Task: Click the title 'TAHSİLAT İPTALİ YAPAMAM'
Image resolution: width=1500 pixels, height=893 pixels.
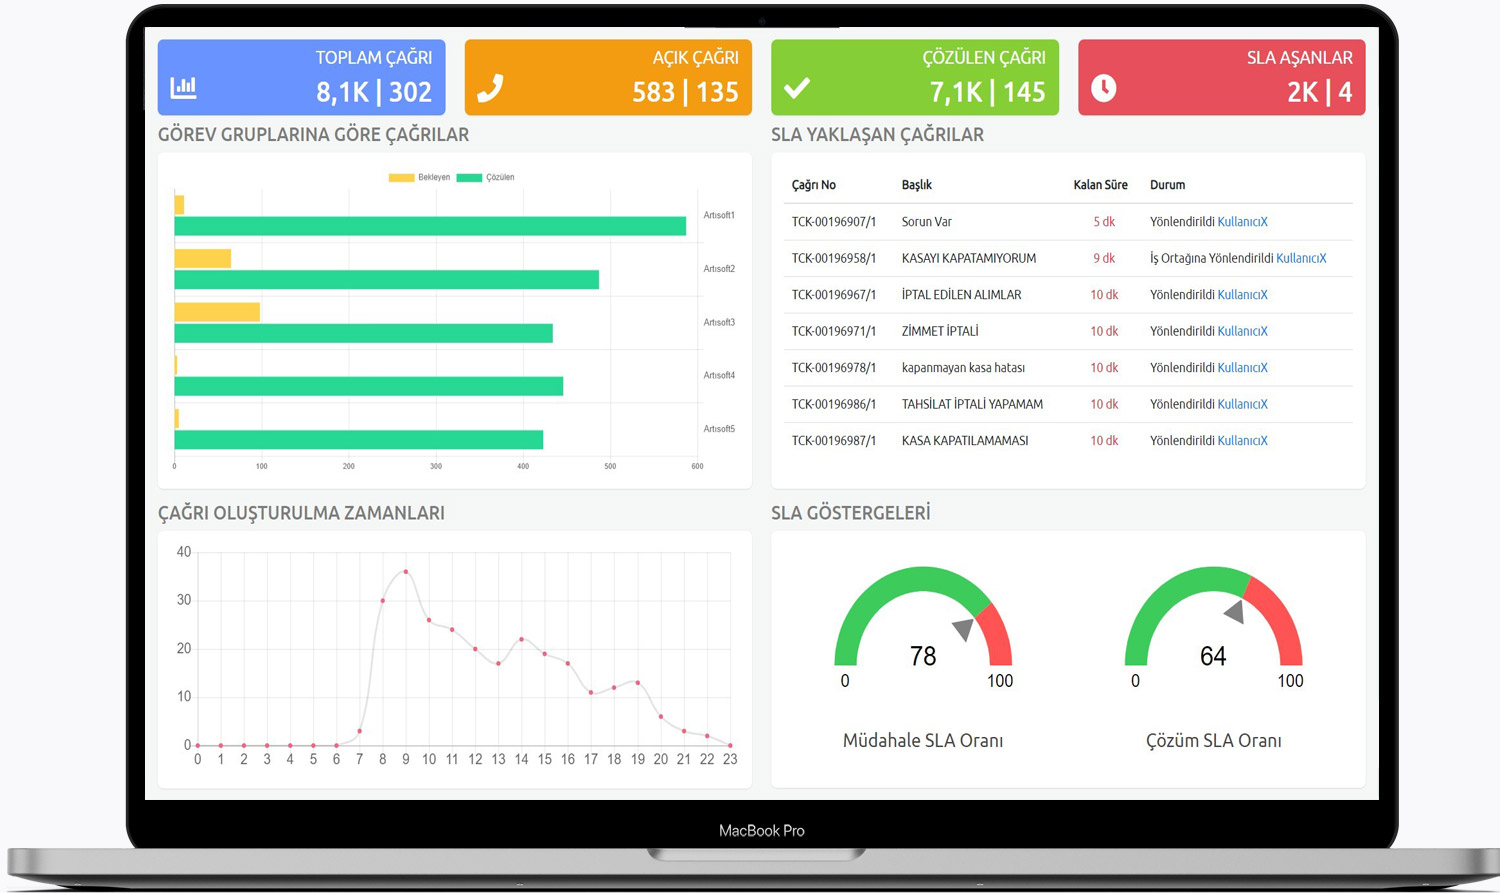Action: [x=972, y=404]
